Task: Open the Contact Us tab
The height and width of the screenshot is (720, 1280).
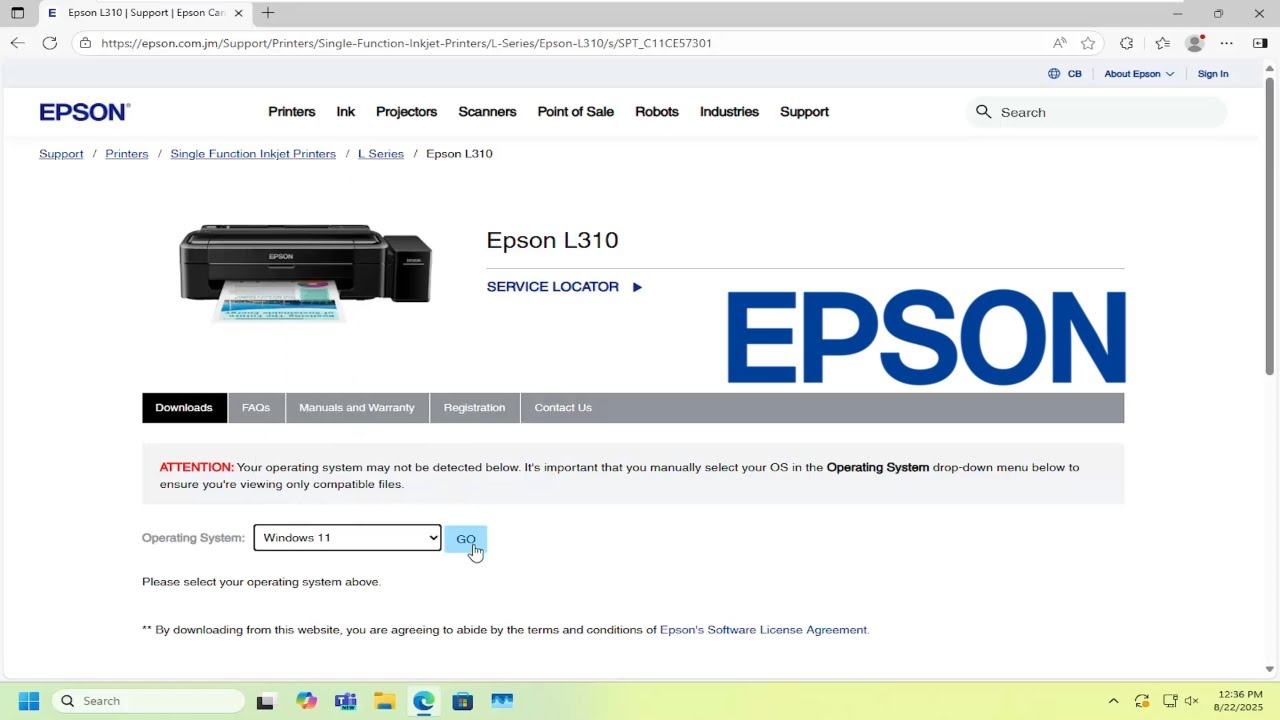Action: click(563, 408)
